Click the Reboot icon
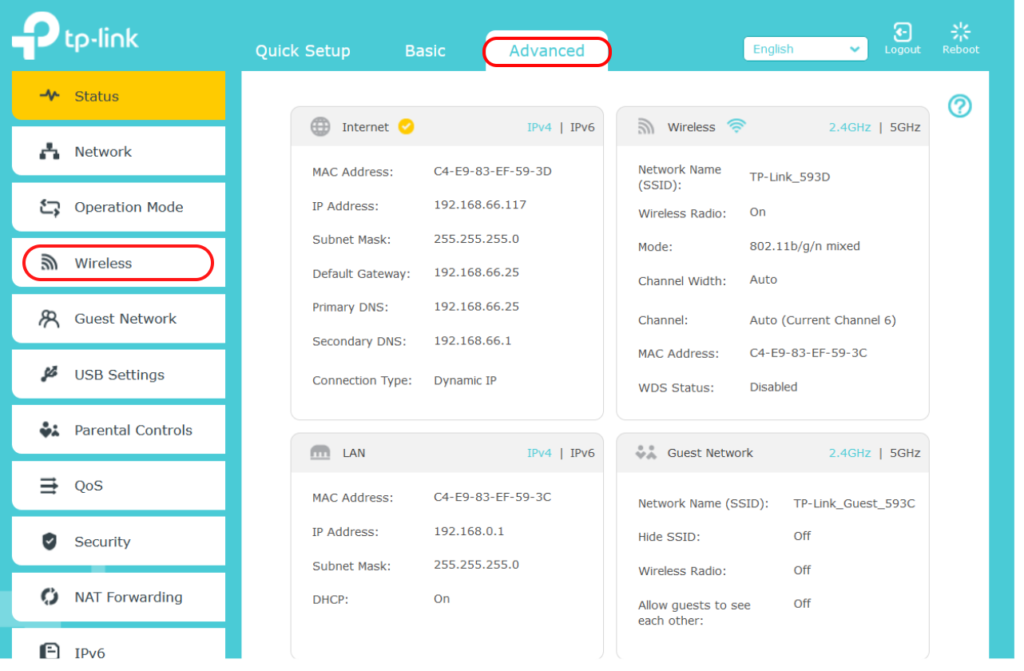The width and height of the screenshot is (1024, 671). pos(960,32)
